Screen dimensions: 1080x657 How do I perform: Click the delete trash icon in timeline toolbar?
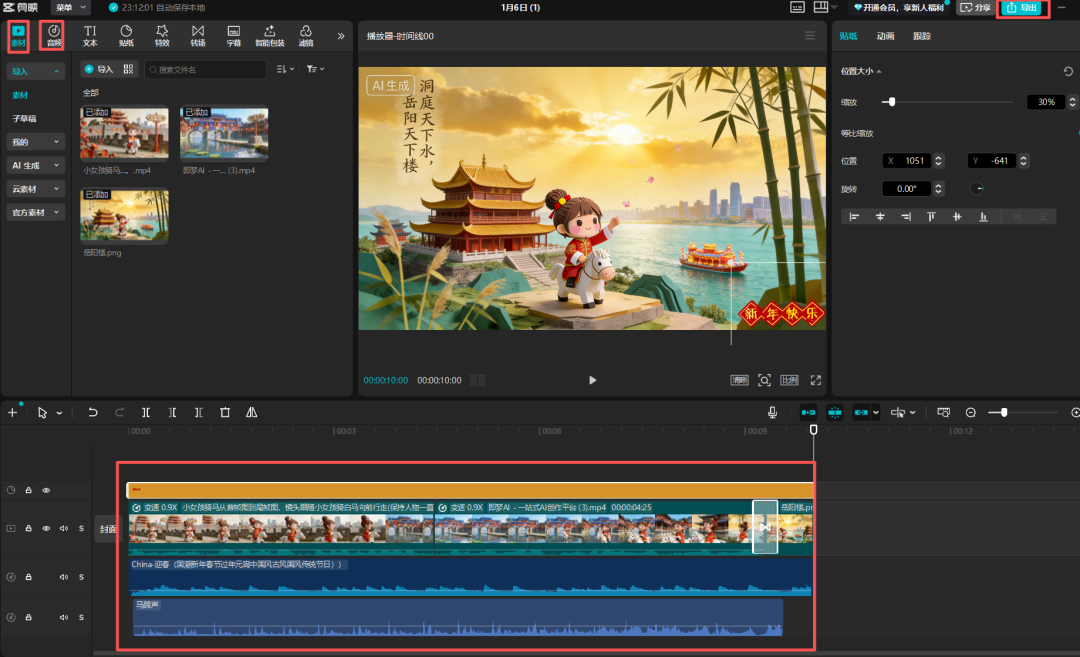coord(225,412)
